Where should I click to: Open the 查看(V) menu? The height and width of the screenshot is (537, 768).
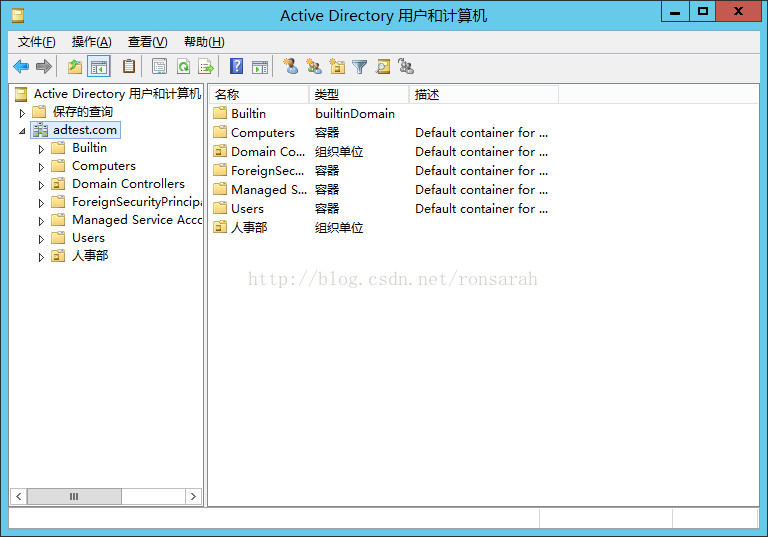click(x=147, y=42)
